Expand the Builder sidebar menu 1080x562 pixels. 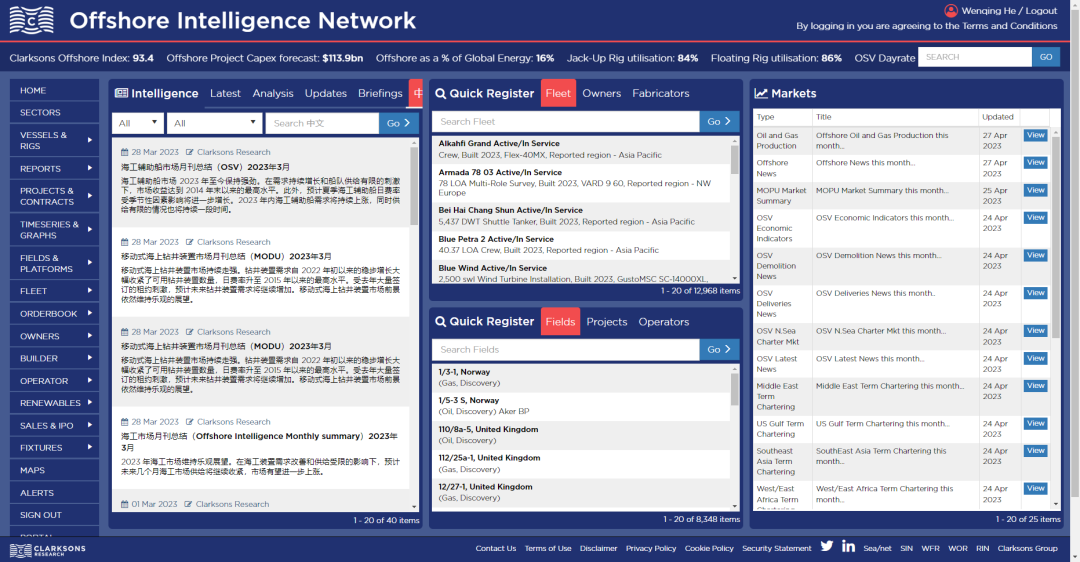coord(54,358)
